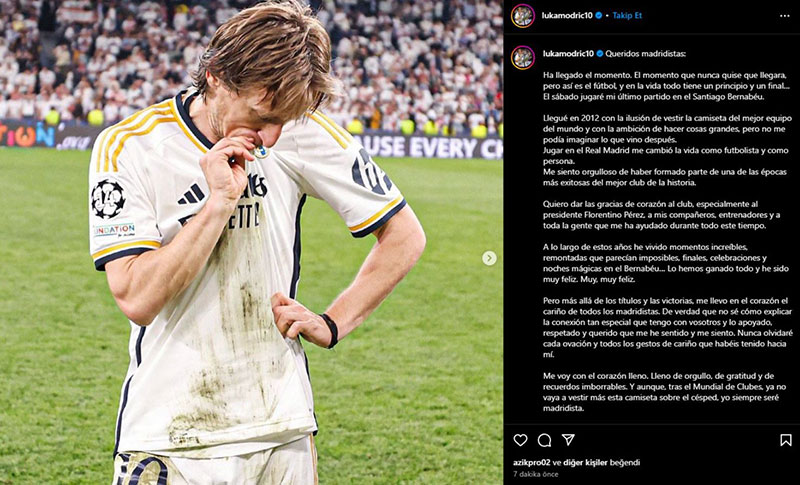The image size is (800, 485).
Task: Click the verified badge in post header
Action: [599, 15]
